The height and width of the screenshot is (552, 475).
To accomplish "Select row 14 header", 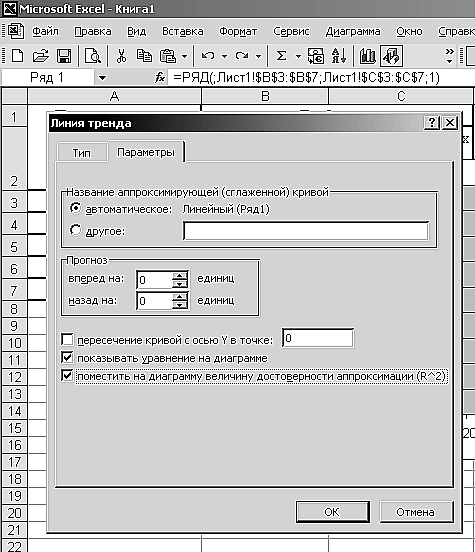I will (x=14, y=411).
